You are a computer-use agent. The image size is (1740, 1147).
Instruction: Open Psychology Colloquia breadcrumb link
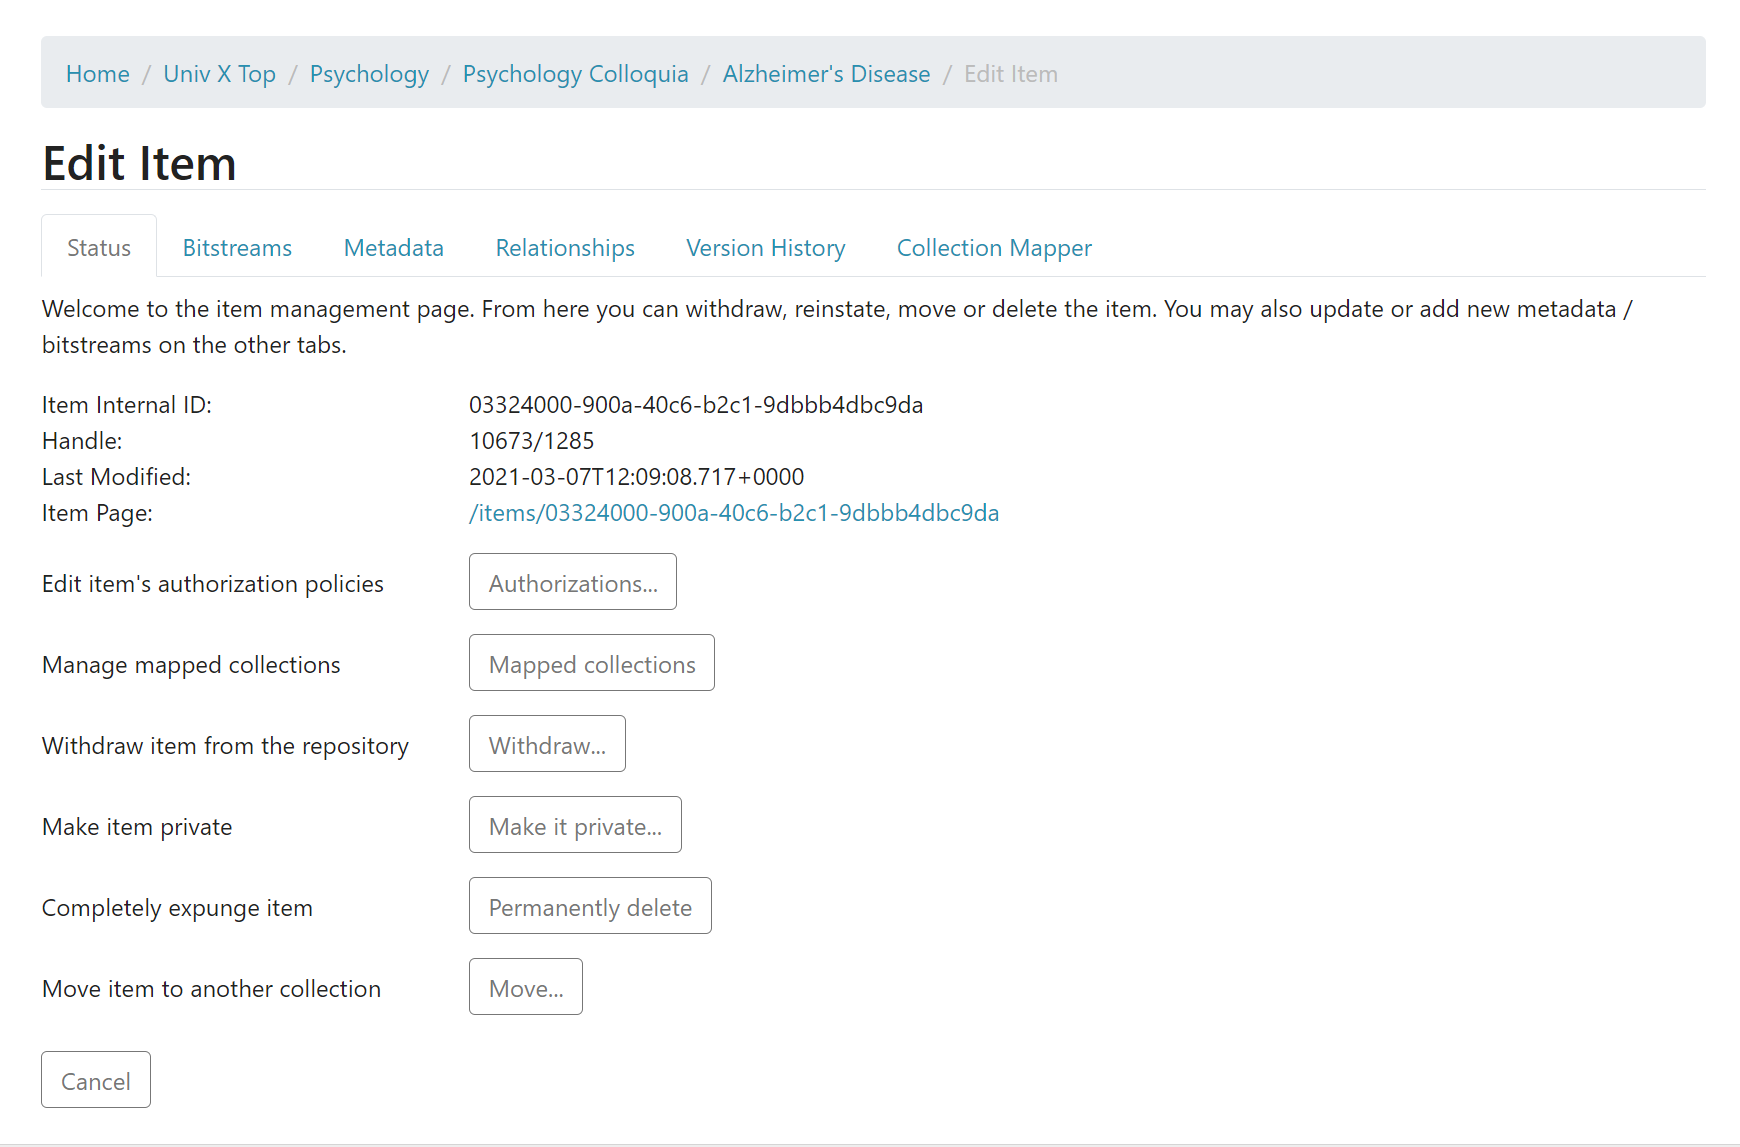click(575, 74)
